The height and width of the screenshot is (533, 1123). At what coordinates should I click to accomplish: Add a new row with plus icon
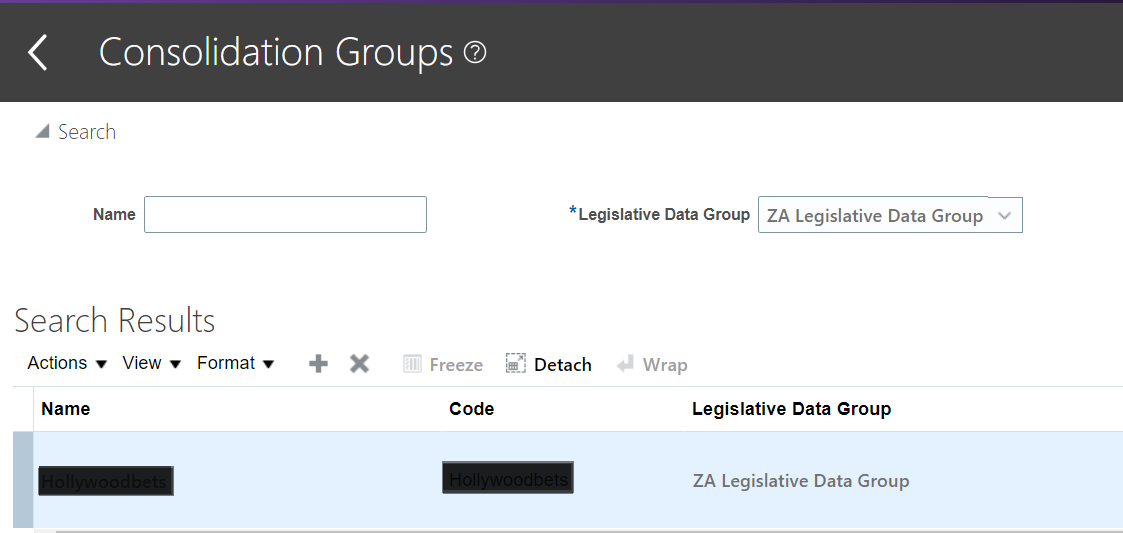(318, 364)
